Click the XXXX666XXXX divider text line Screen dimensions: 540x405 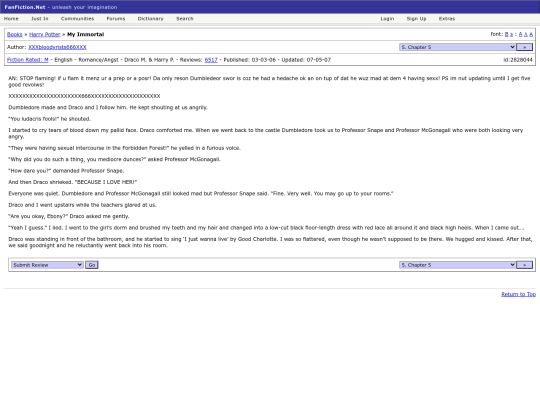coord(84,96)
